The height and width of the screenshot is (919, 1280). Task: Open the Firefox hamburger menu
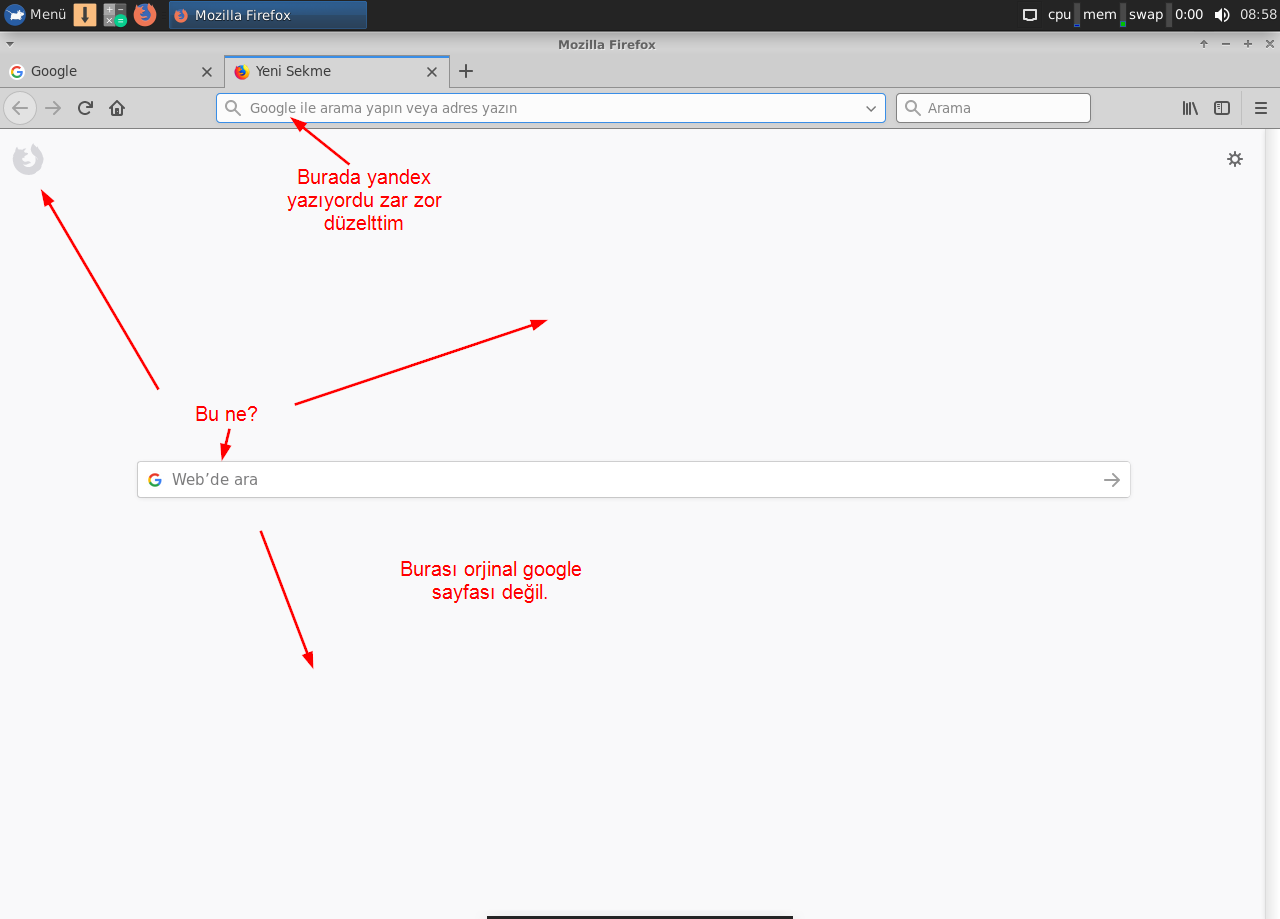(1261, 108)
